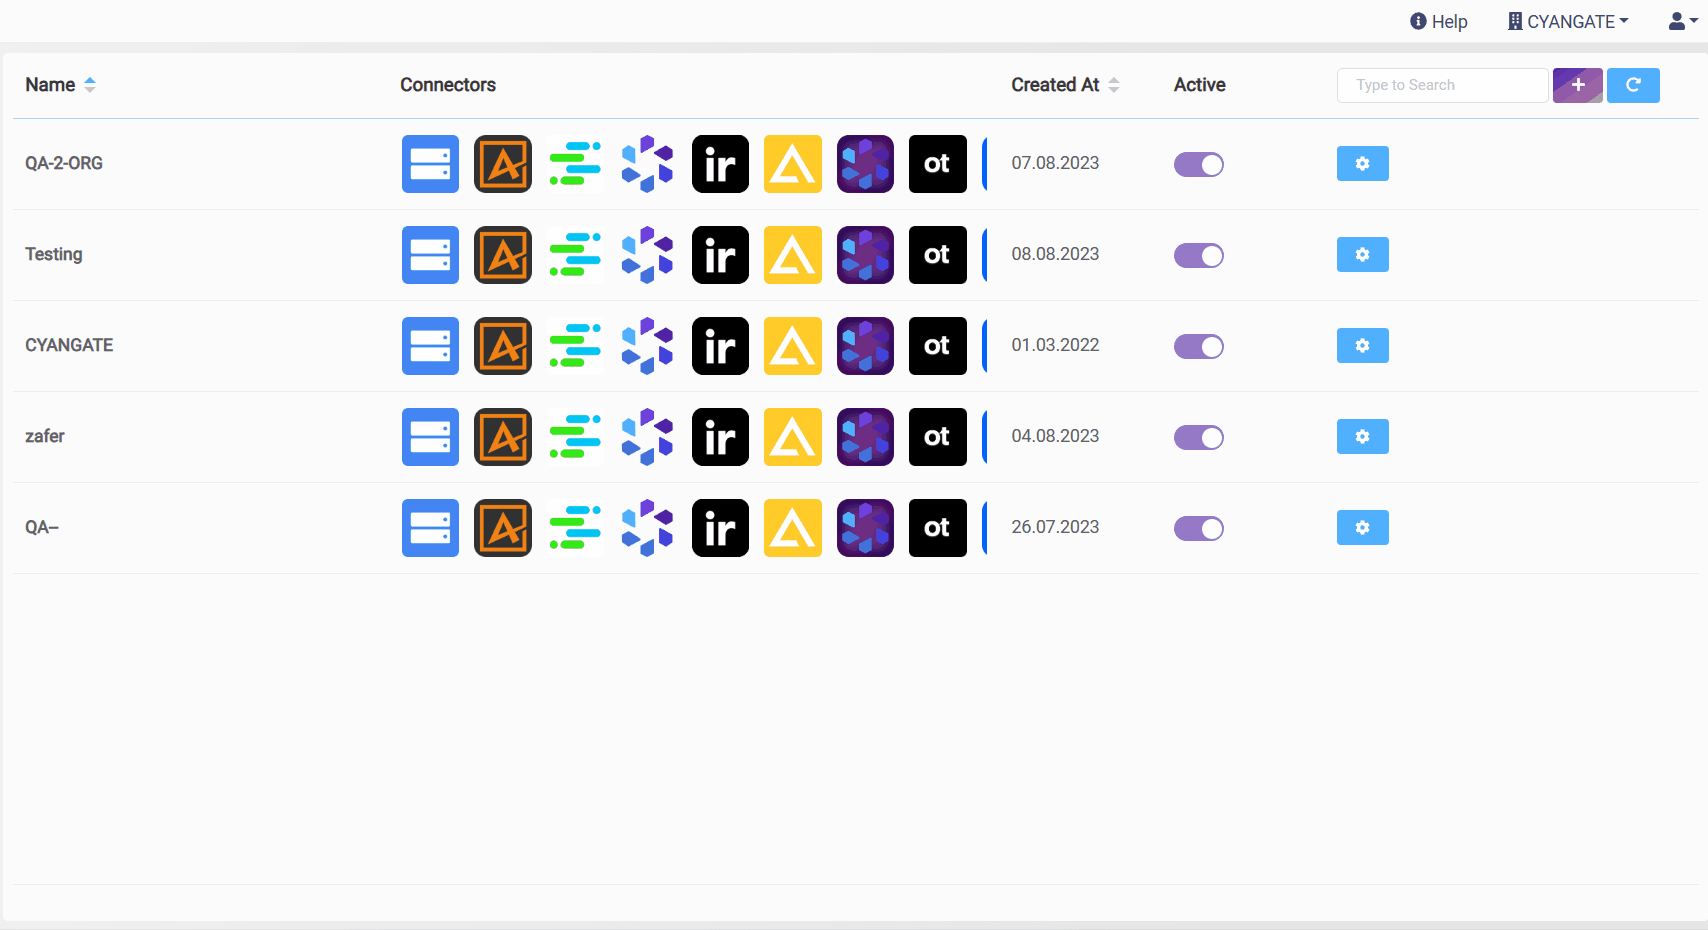
Task: Open the blue server connector on QA-2-ORG row
Action: [430, 164]
